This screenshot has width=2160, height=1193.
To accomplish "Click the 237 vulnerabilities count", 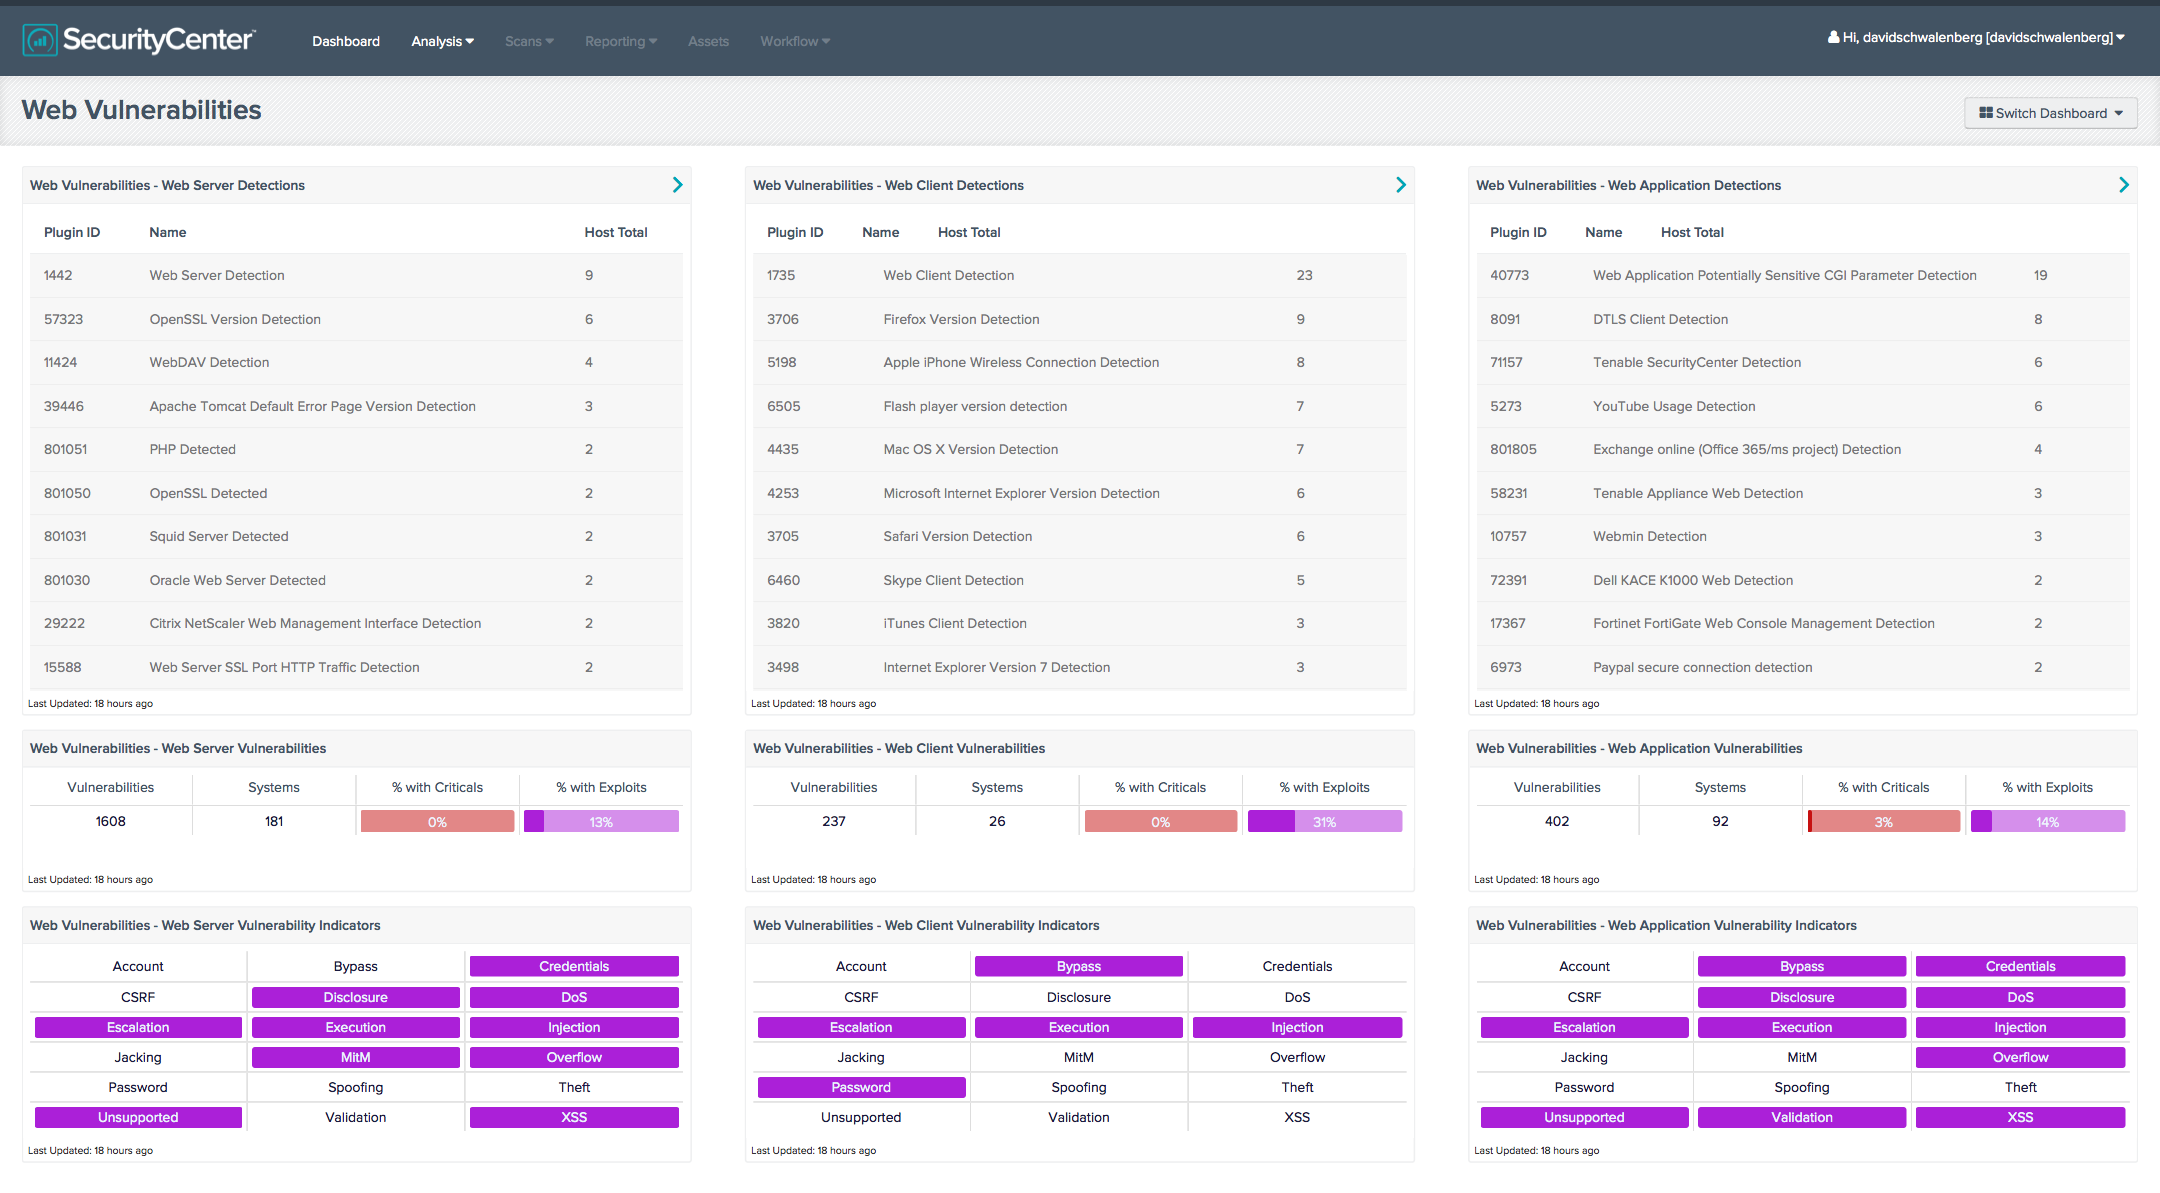I will pos(834,821).
